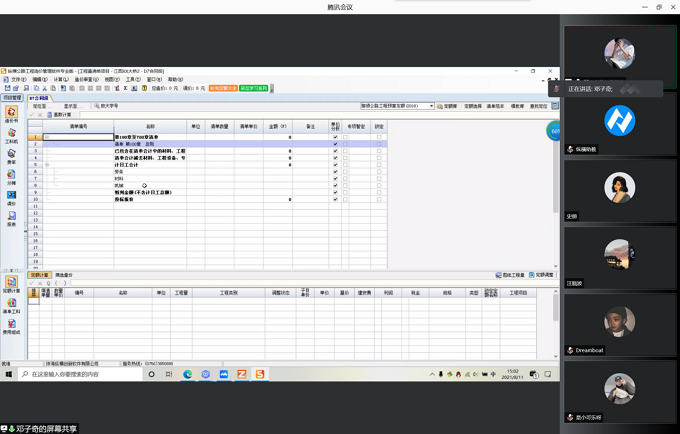680x434 pixels.
Task: Open 定额库 search icon button
Action: [447, 106]
